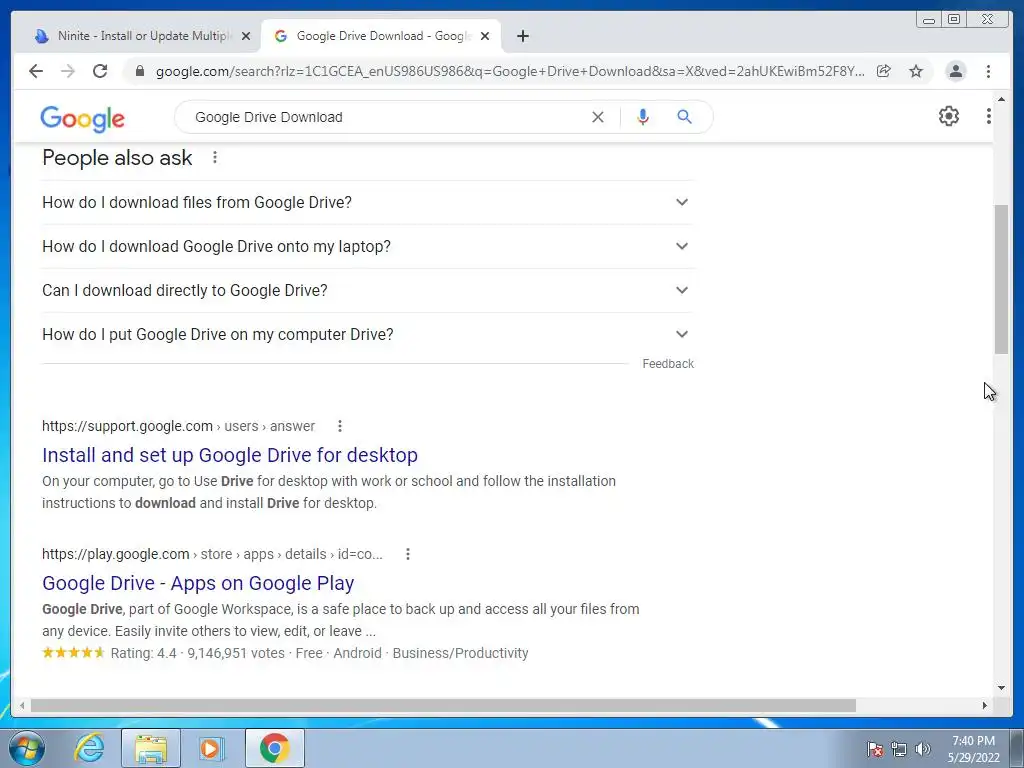Screen dimensions: 1024x768
Task: Click the horizontal scrollbar left arrow
Action: [22, 705]
